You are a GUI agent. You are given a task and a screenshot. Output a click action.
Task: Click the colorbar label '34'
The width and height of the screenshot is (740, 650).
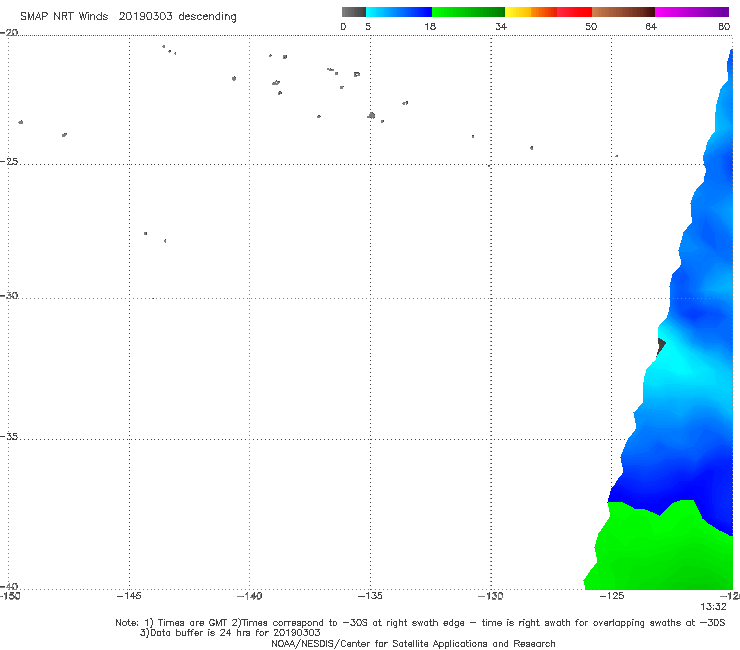click(501, 26)
